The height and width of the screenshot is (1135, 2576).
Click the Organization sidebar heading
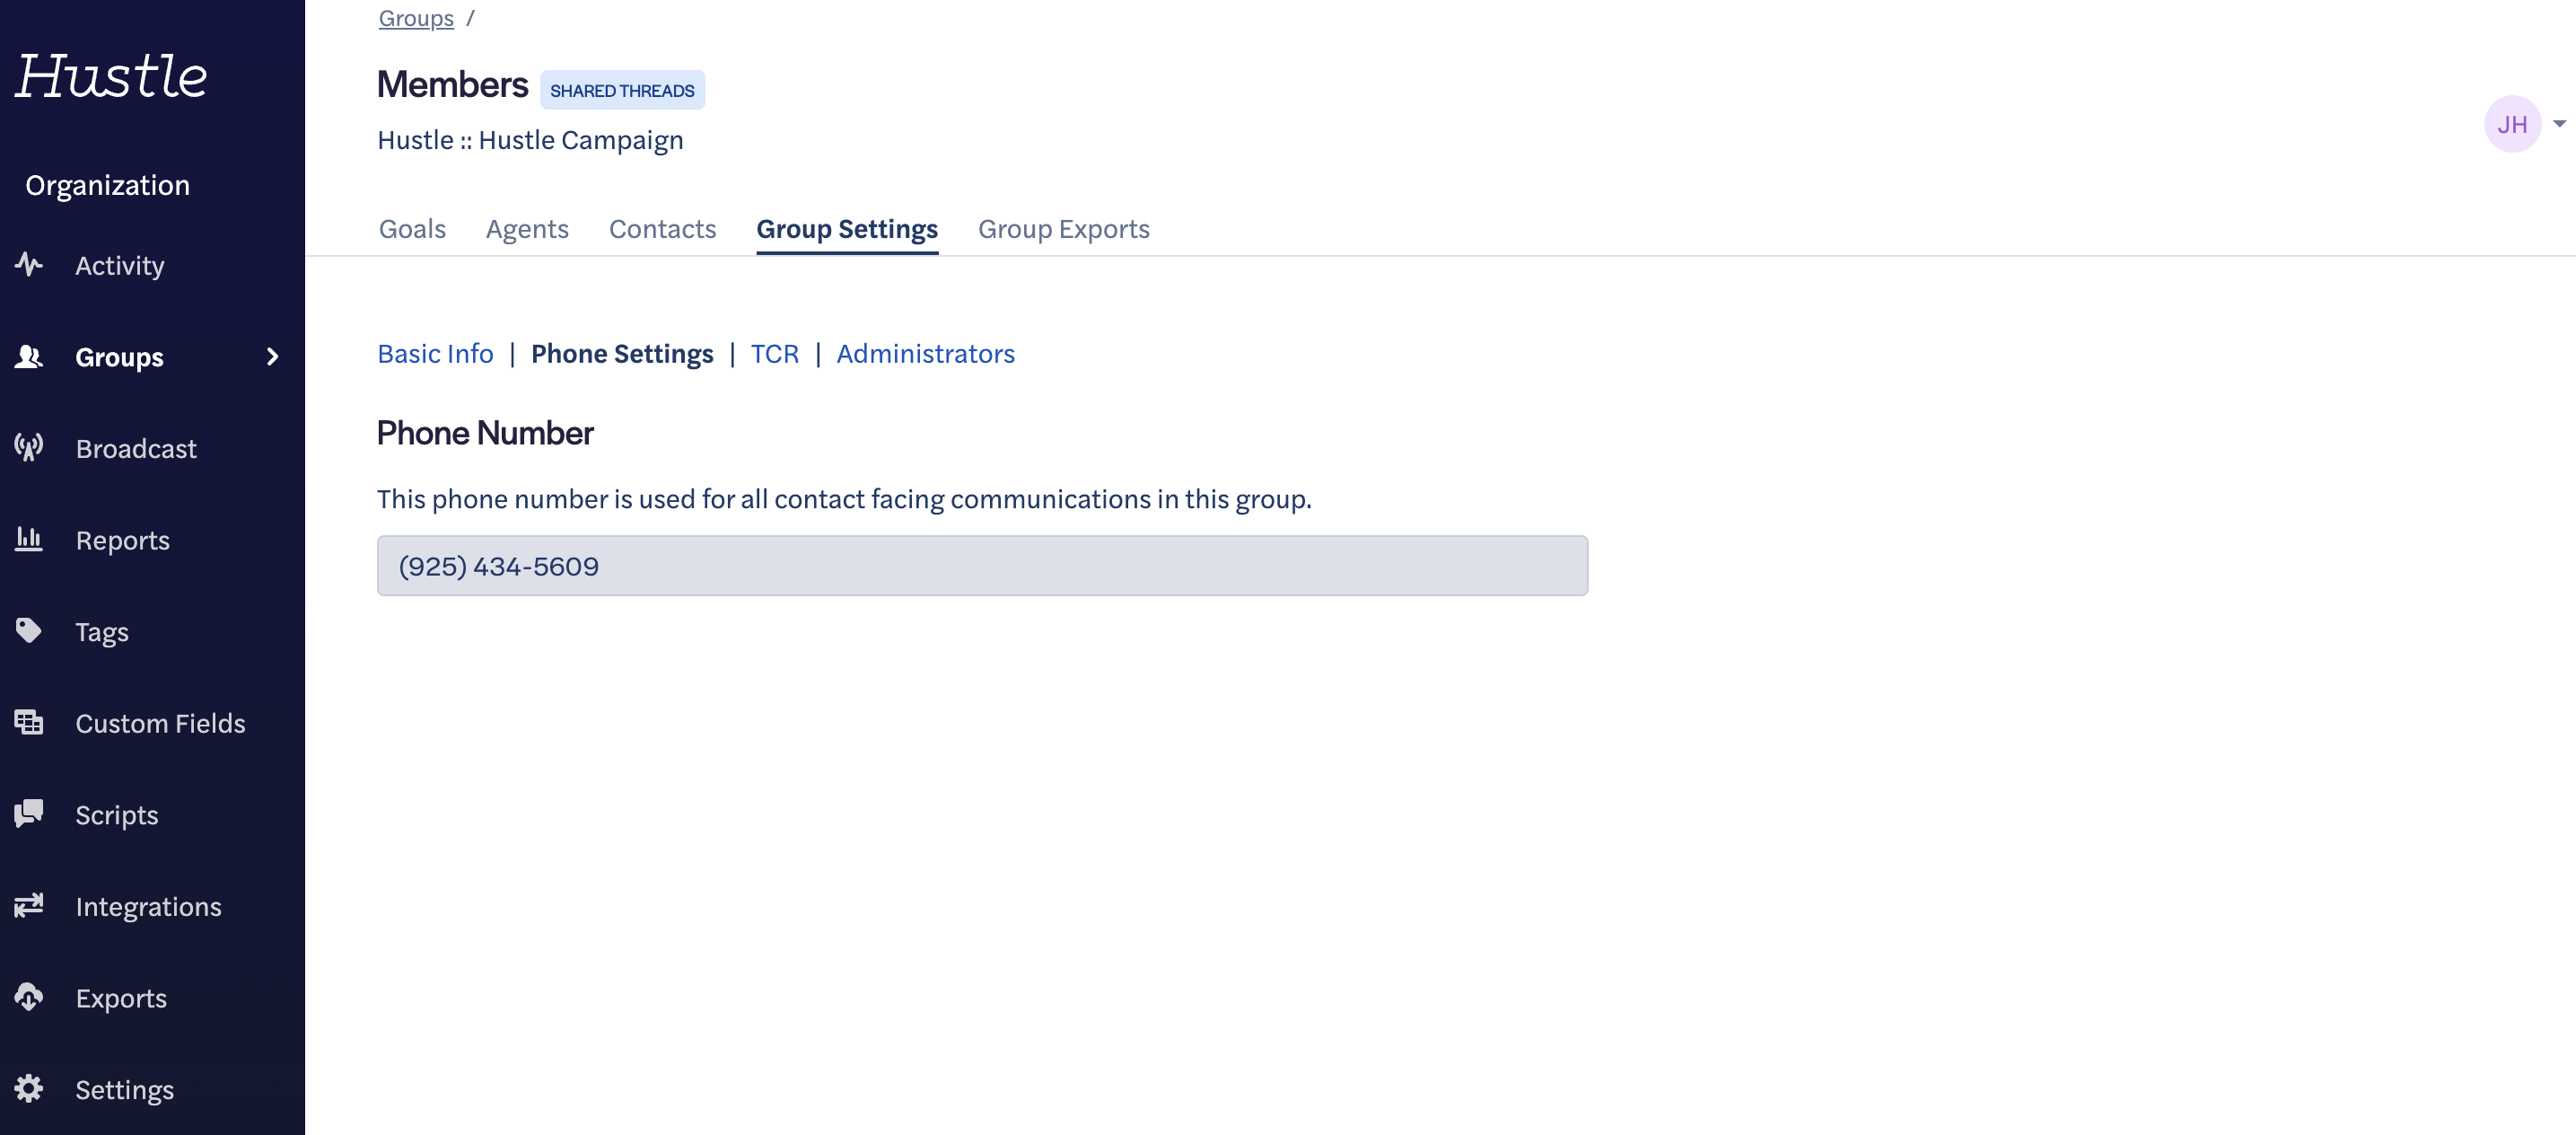pos(107,185)
